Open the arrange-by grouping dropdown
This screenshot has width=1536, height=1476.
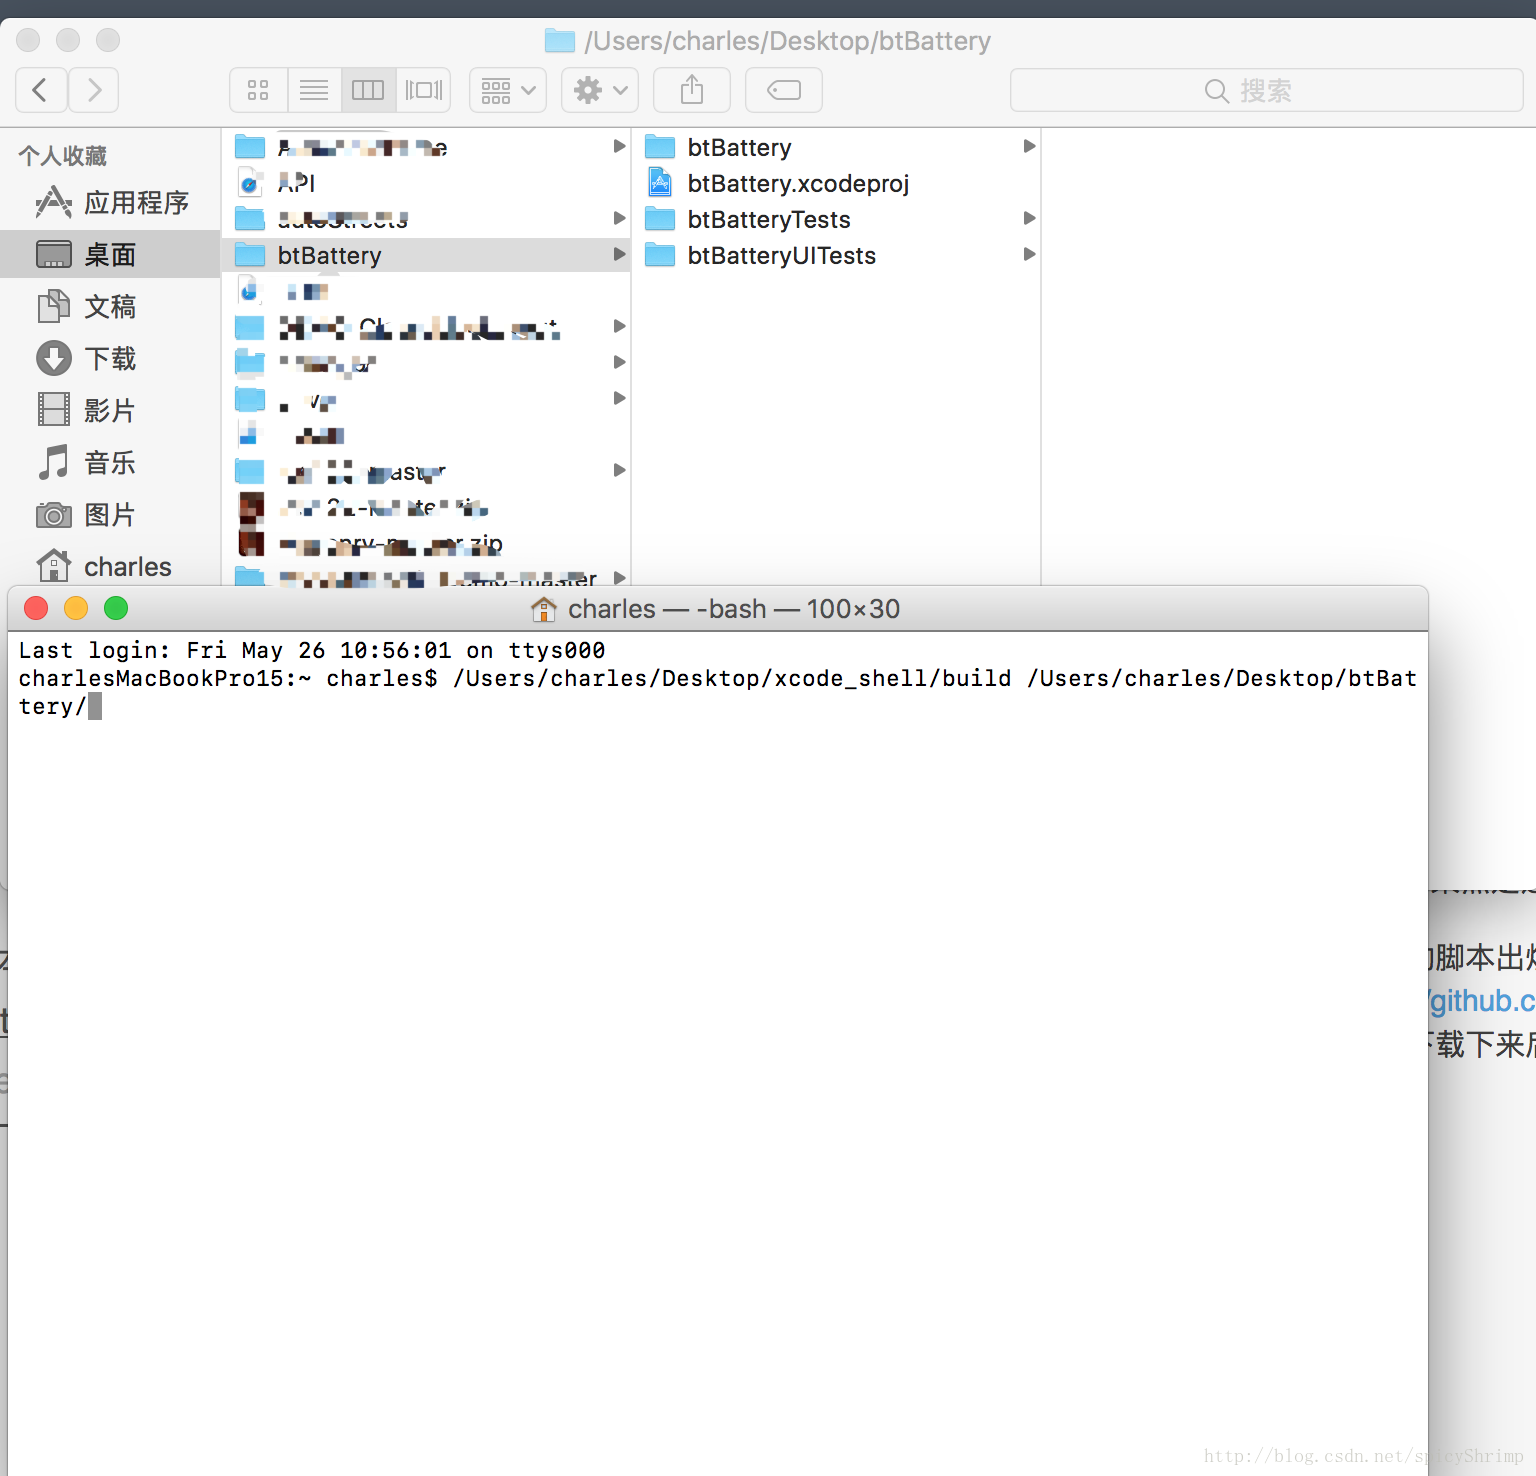508,90
